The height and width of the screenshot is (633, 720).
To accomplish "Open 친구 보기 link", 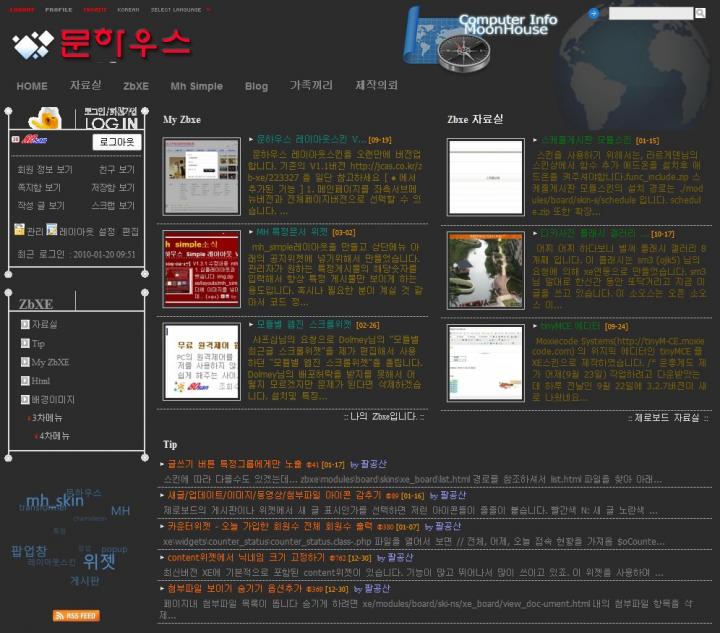I will tap(117, 169).
